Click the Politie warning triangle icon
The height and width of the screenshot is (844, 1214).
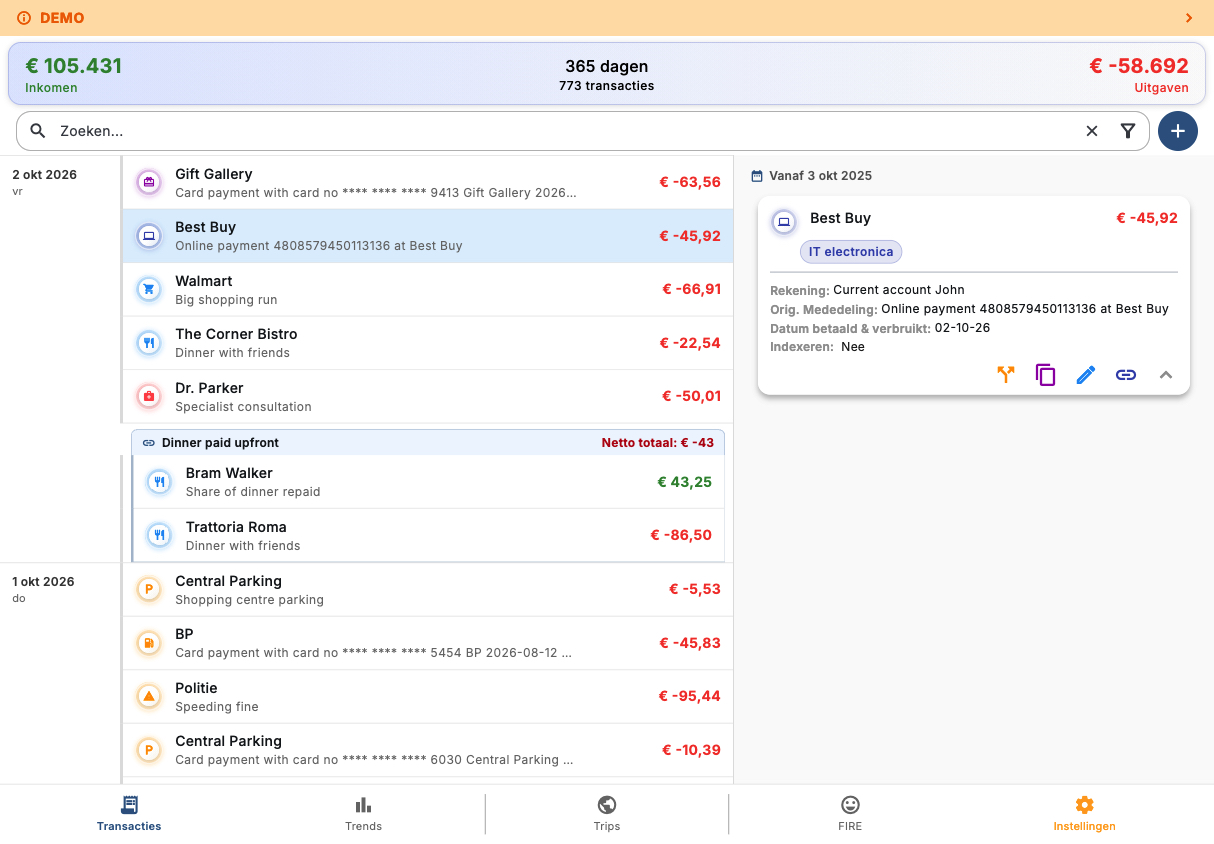pos(149,697)
